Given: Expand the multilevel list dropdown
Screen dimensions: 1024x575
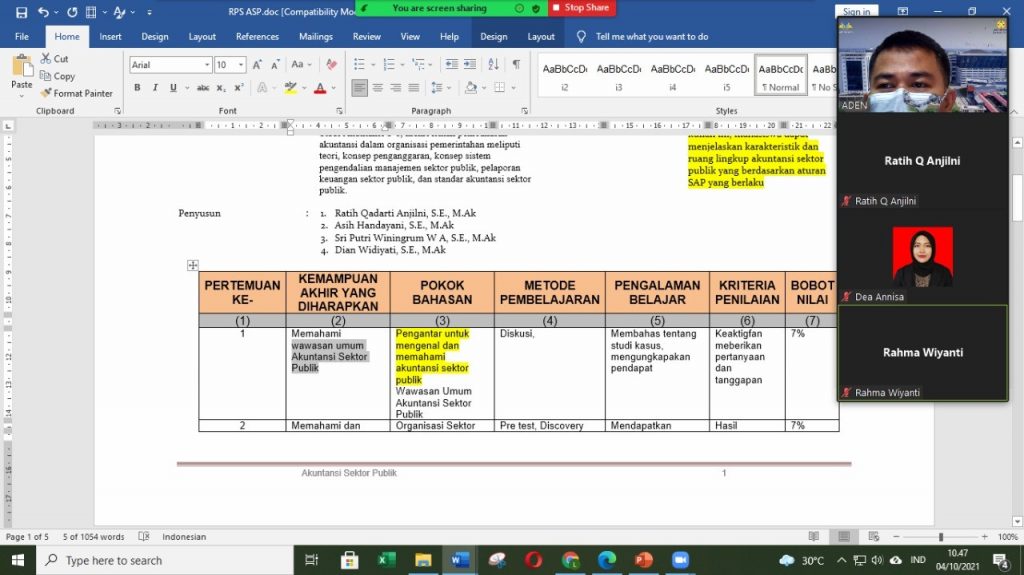Looking at the screenshot, I should [x=432, y=65].
